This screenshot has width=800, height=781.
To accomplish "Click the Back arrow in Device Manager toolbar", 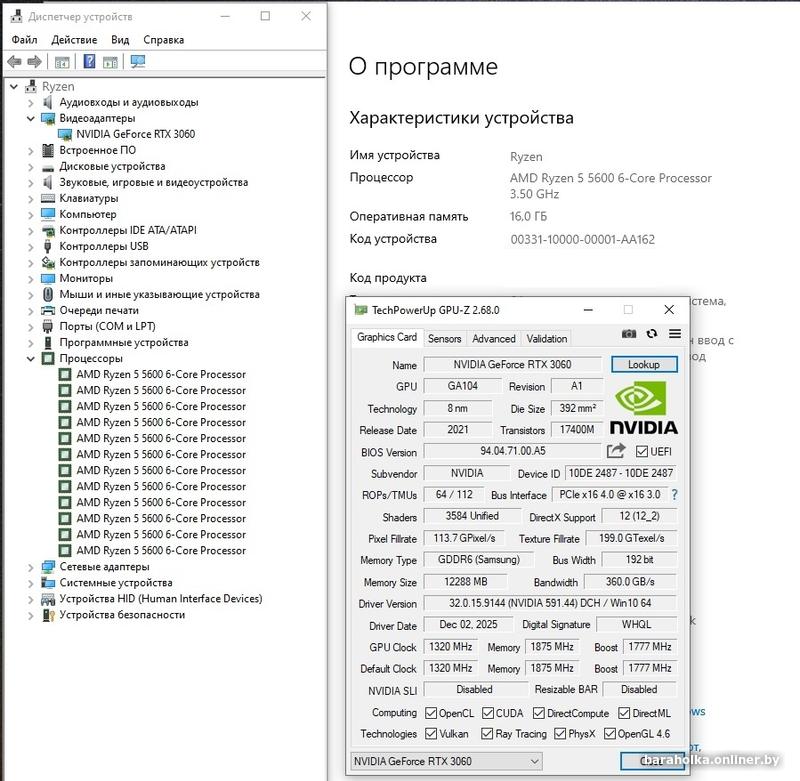I will click(x=14, y=62).
